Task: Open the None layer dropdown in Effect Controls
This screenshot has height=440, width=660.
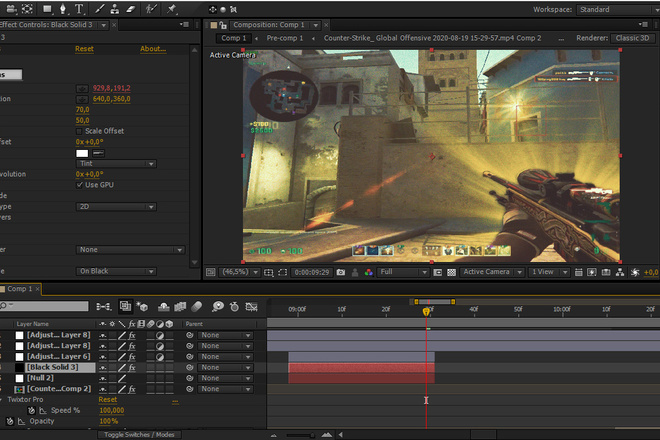Action: coord(130,250)
